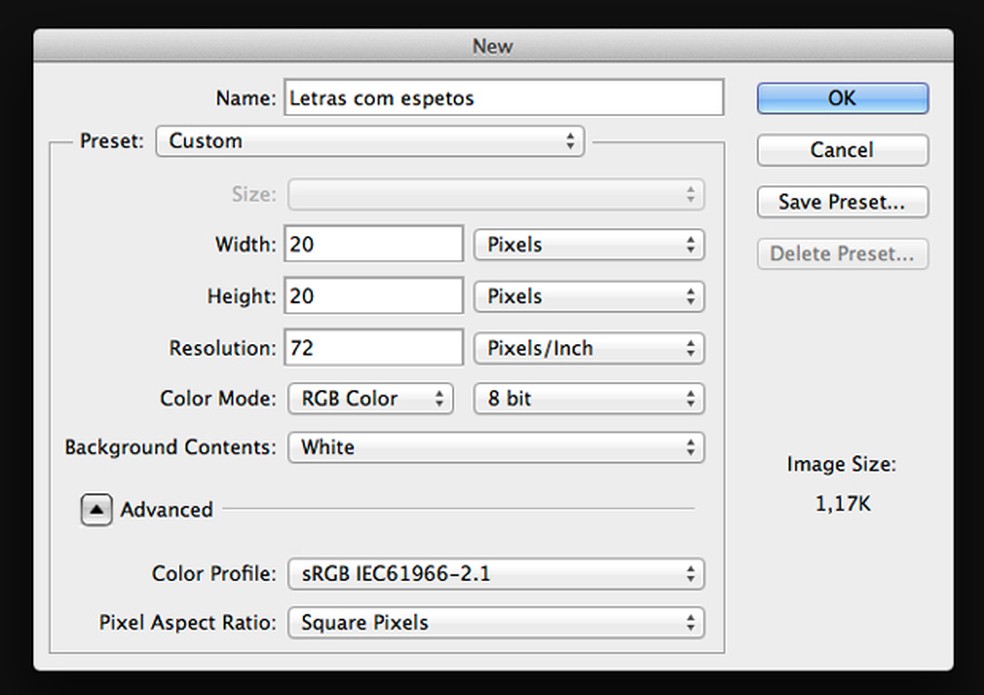Open the Resolution Pixels/Inch dropdown
The width and height of the screenshot is (984, 695).
589,349
